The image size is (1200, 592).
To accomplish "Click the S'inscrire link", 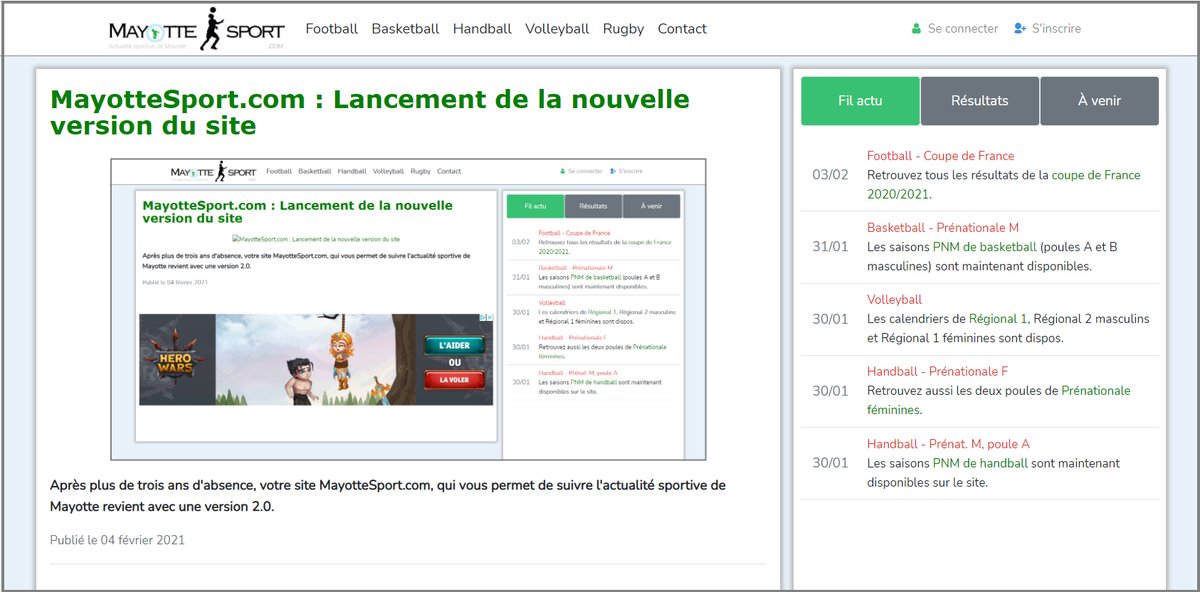I will [1056, 29].
